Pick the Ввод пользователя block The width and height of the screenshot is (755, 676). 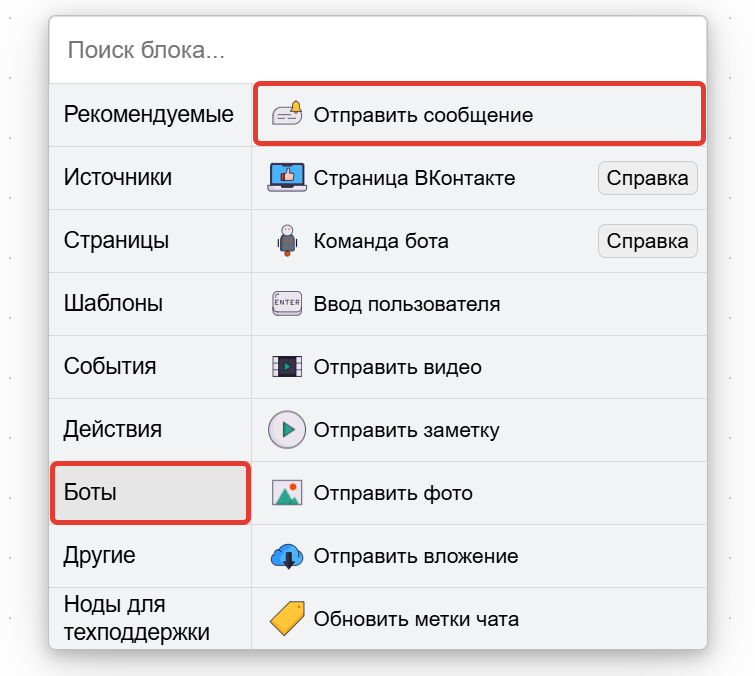click(x=479, y=304)
